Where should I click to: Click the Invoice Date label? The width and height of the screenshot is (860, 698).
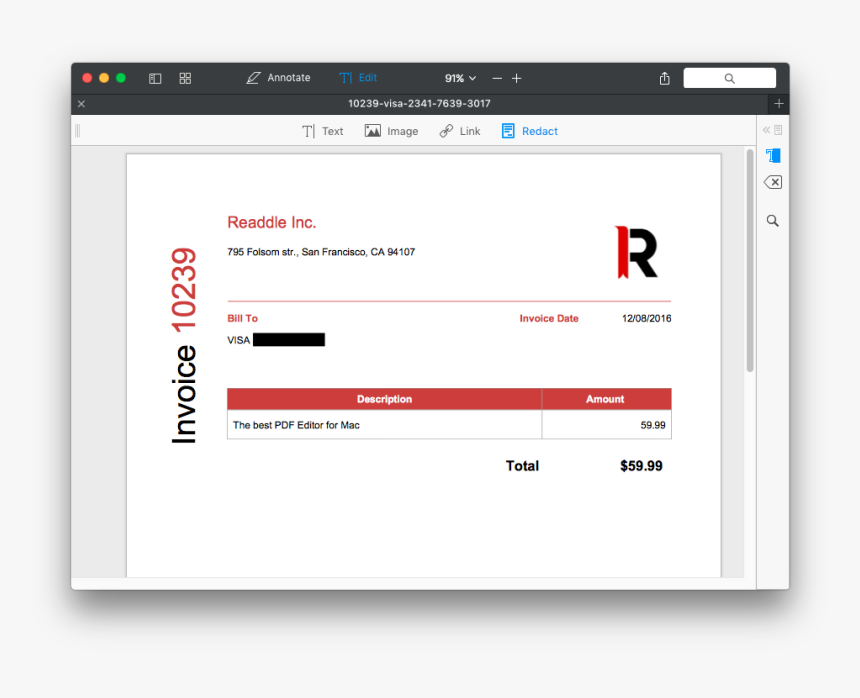pos(549,319)
